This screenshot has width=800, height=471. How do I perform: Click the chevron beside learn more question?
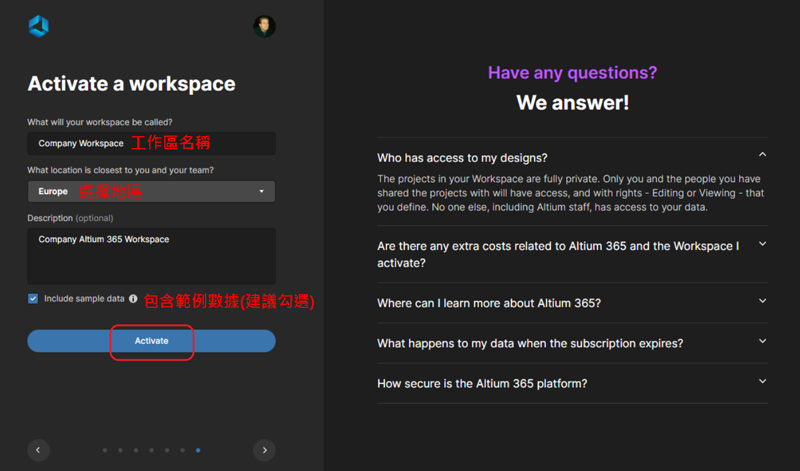click(762, 301)
